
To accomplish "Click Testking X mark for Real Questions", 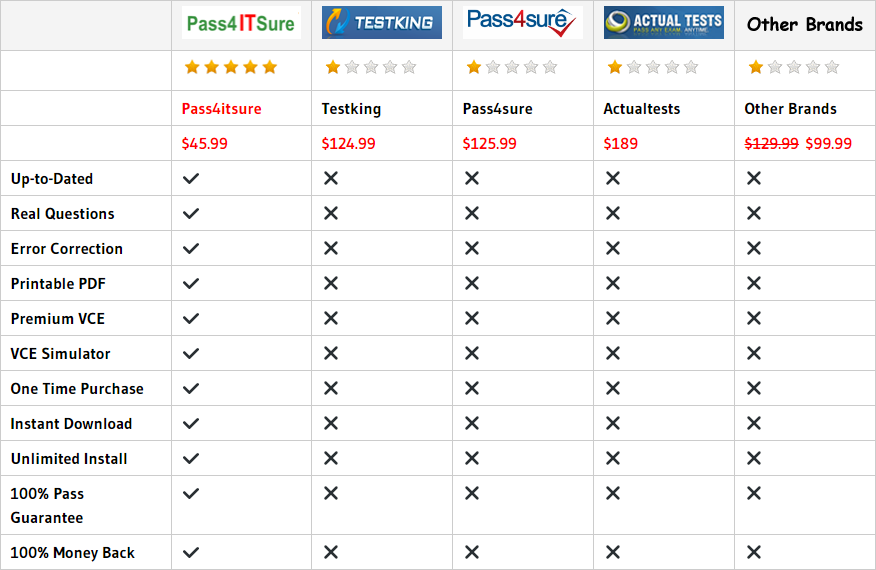I will [x=331, y=214].
